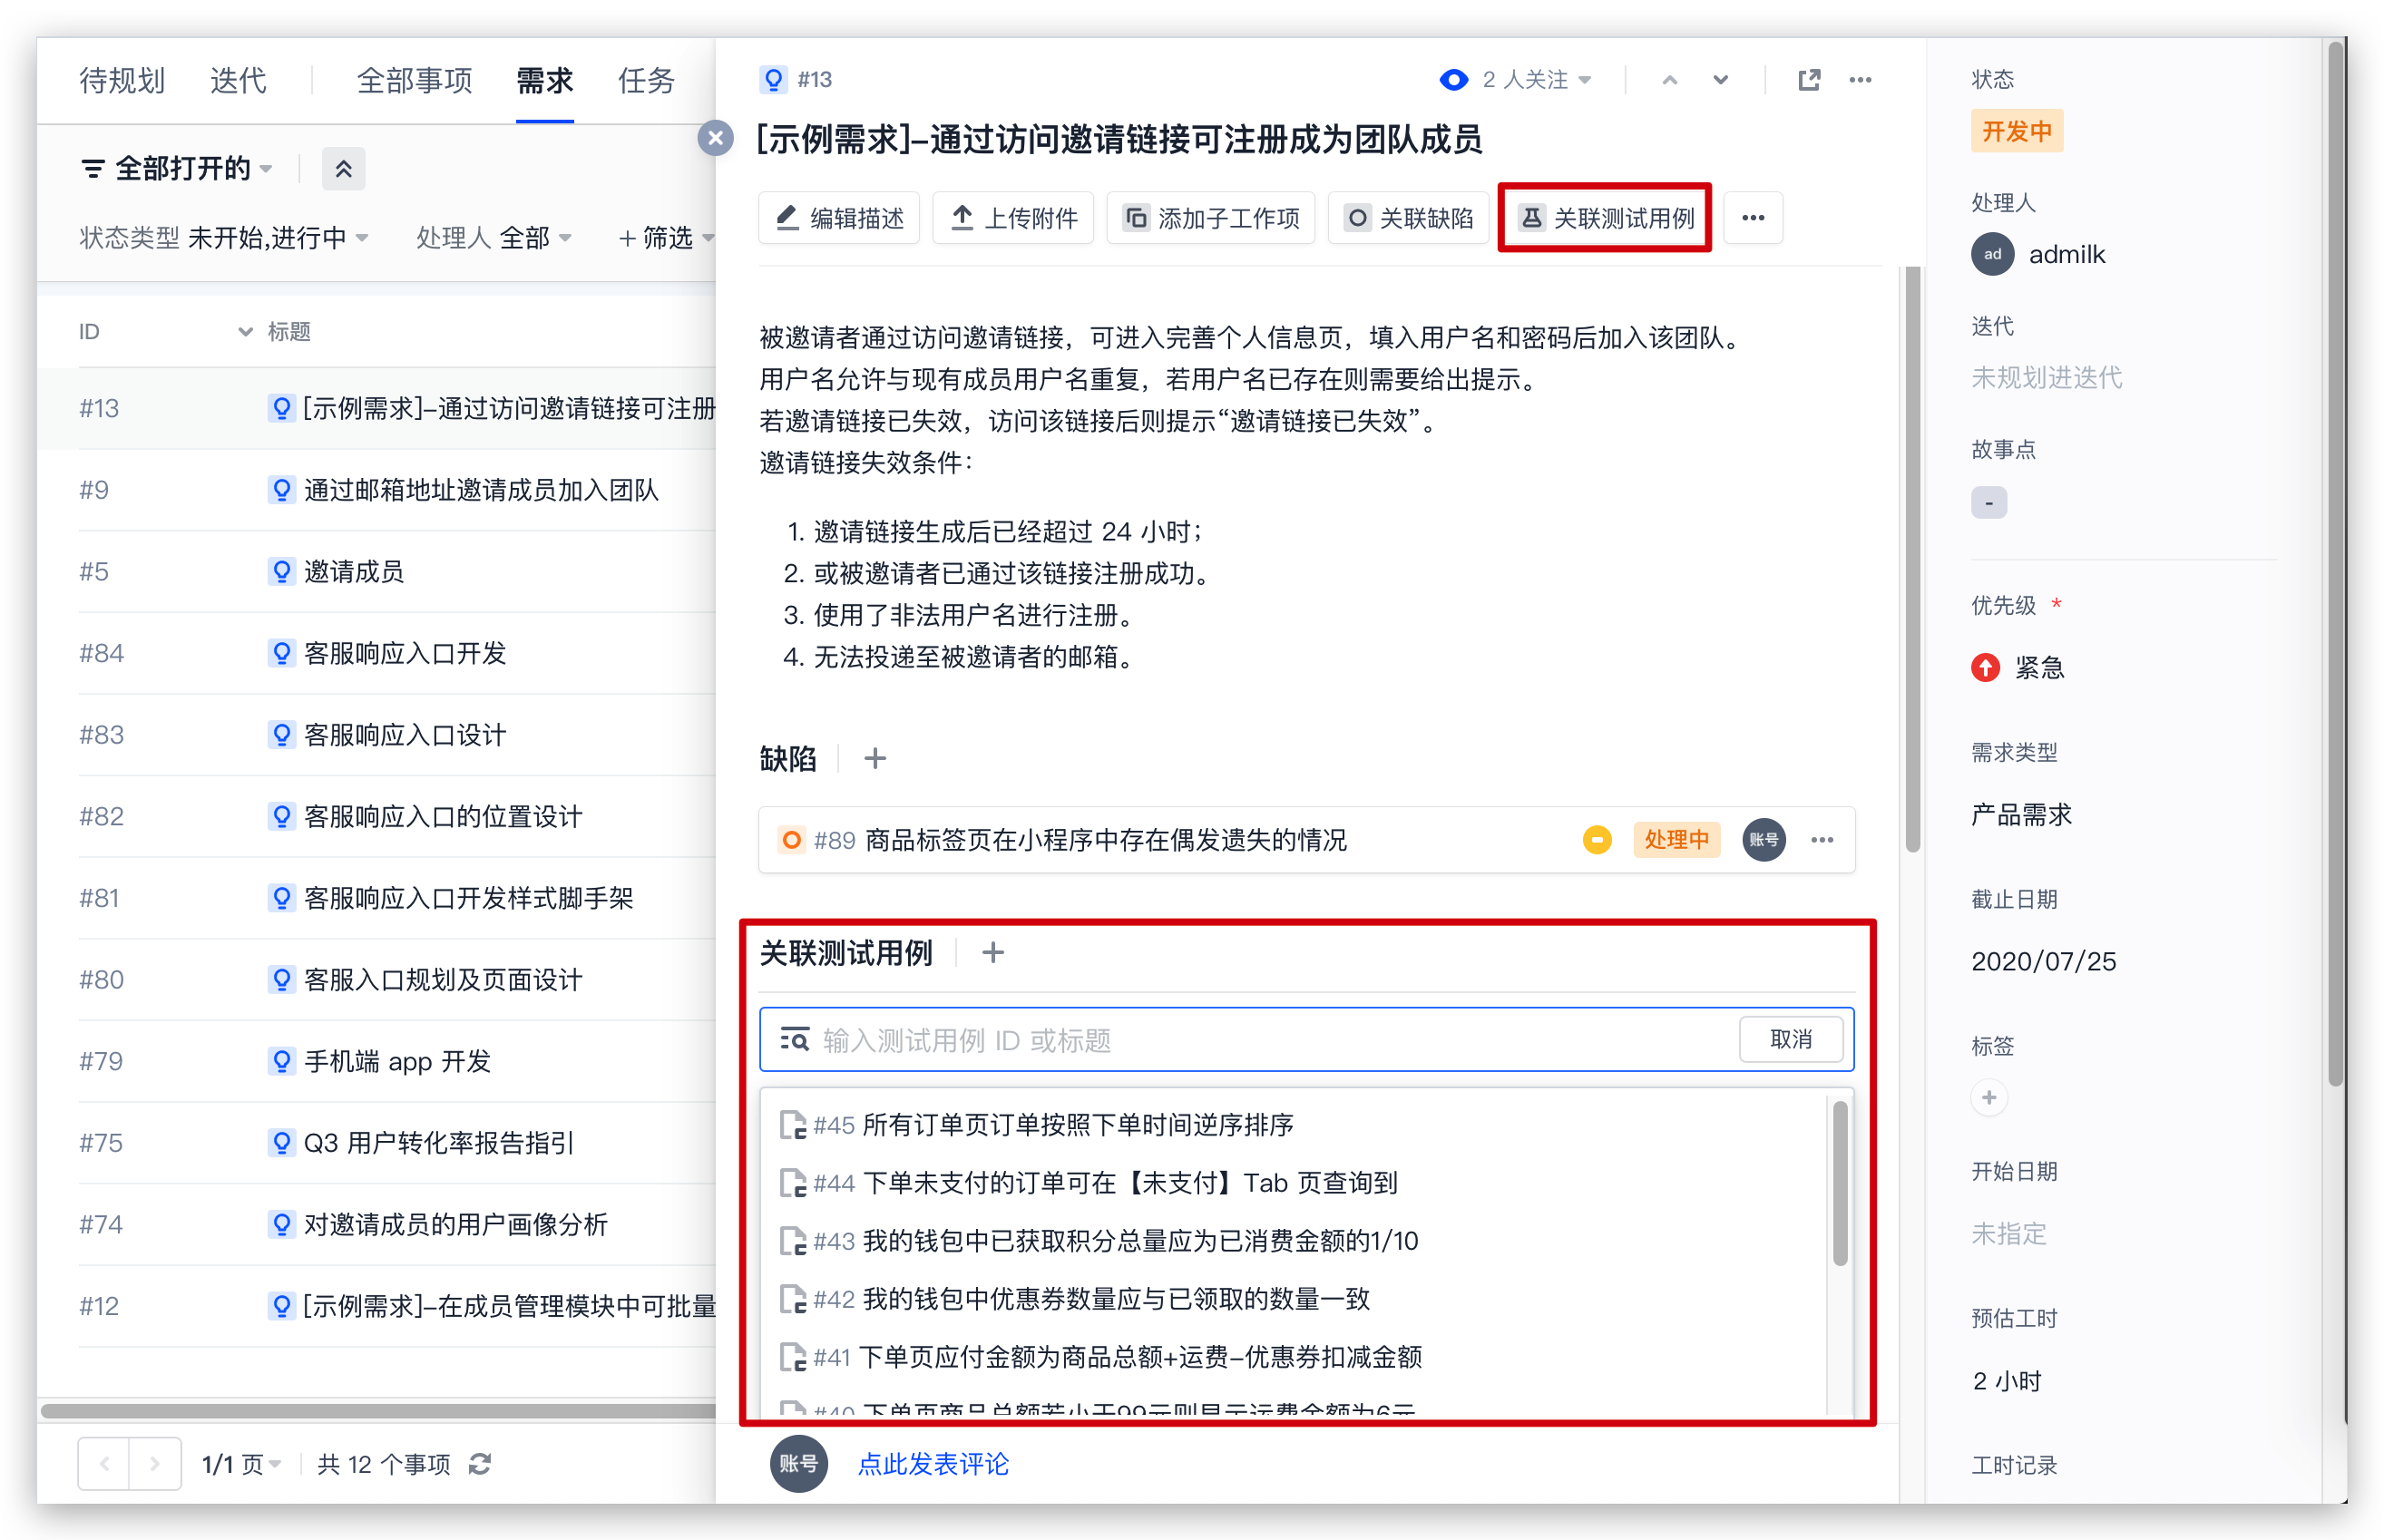Screen dimensions: 2384x1540
Task: Click 上传附件 button
Action: 1013,218
